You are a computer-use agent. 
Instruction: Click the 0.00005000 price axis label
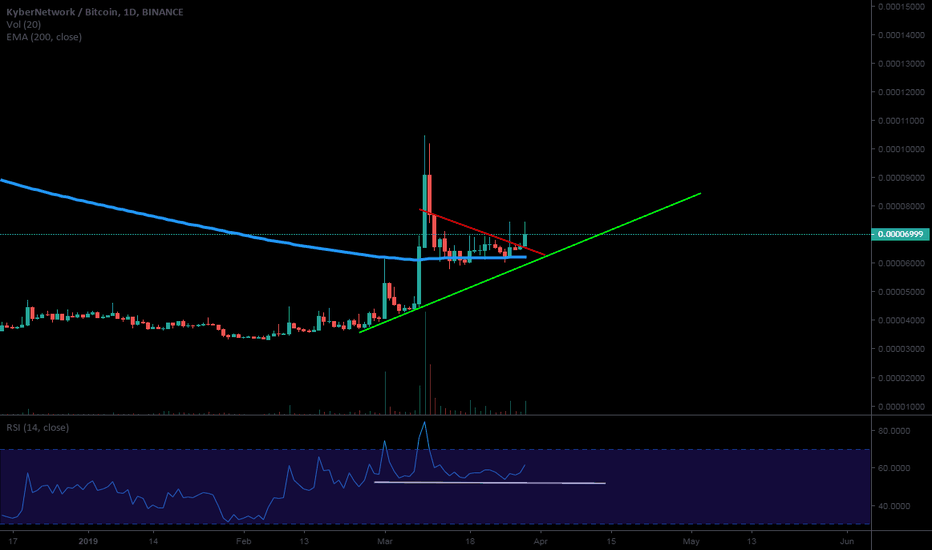pos(902,292)
